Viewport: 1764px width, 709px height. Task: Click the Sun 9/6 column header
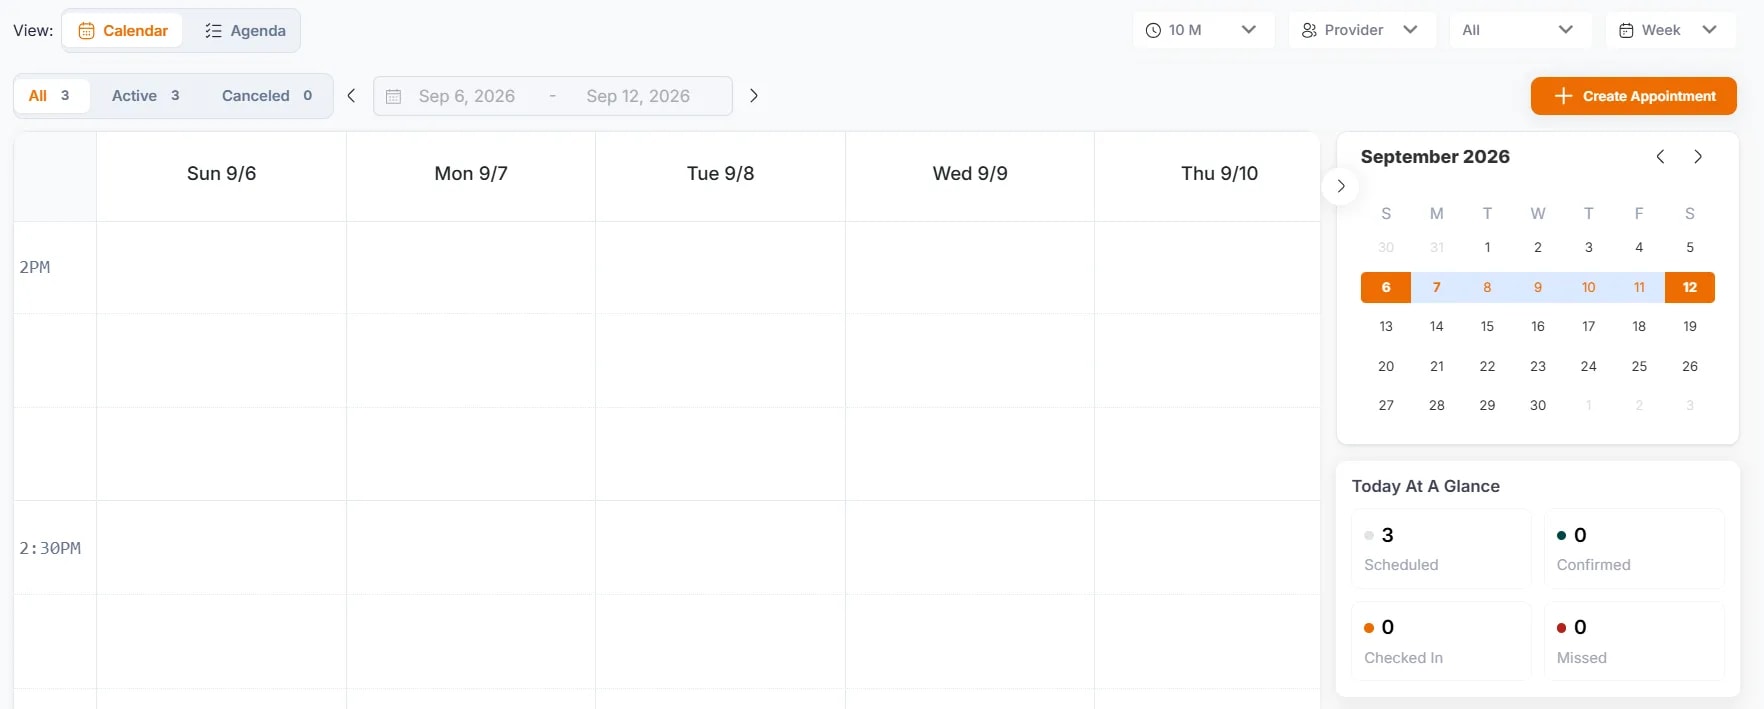point(221,173)
